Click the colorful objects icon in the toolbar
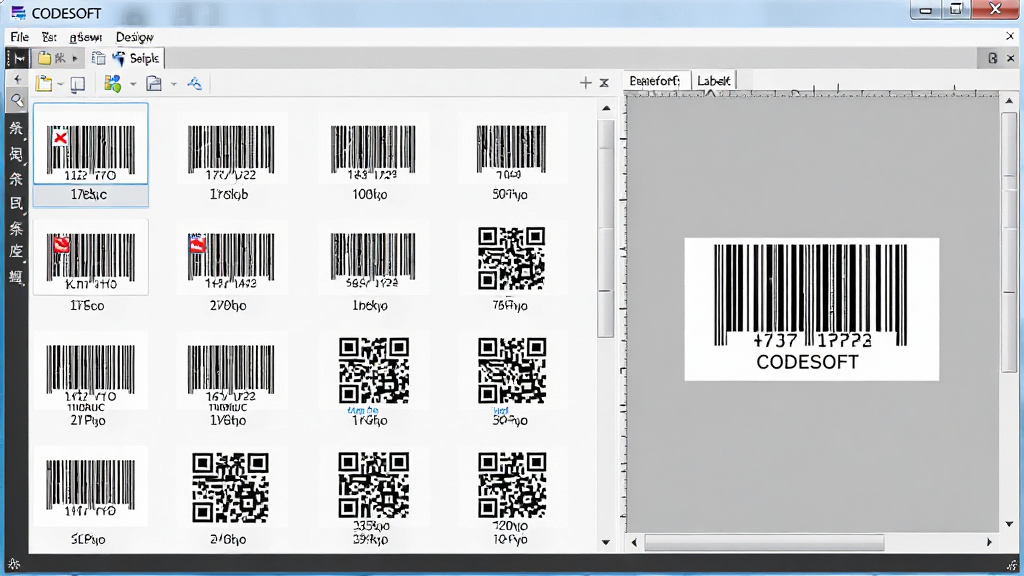 click(112, 84)
